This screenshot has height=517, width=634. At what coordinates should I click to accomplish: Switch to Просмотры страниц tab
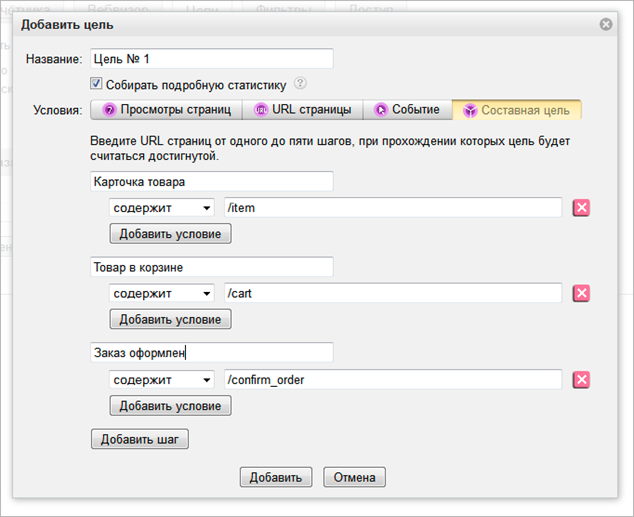click(x=166, y=110)
